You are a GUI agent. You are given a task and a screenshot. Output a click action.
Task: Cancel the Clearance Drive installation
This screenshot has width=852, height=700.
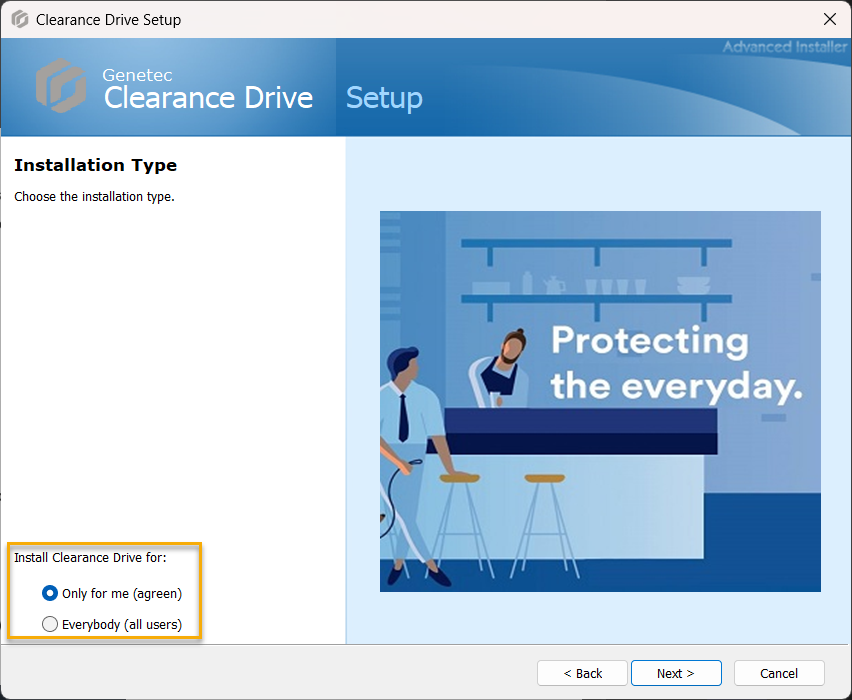(779, 673)
